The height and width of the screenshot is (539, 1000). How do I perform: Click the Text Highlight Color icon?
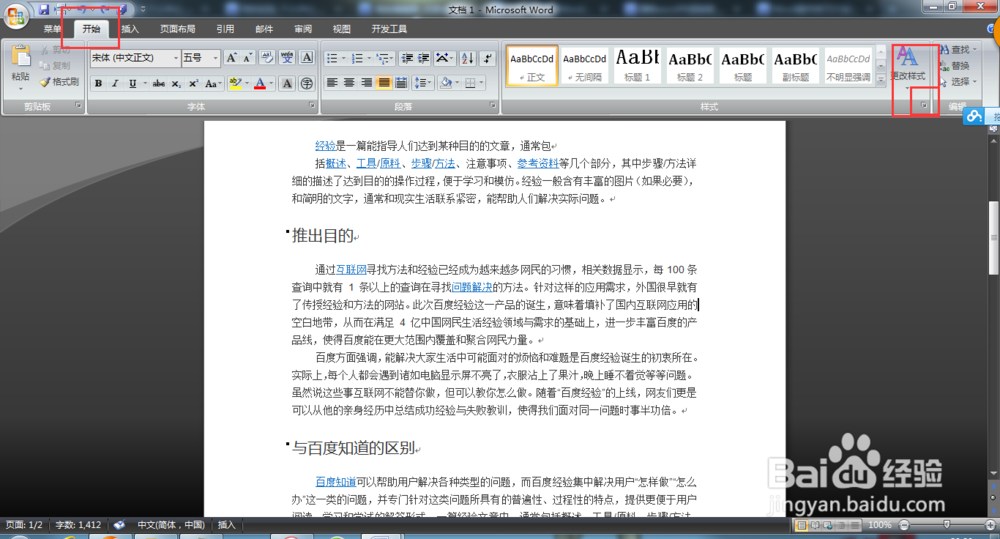click(x=235, y=84)
